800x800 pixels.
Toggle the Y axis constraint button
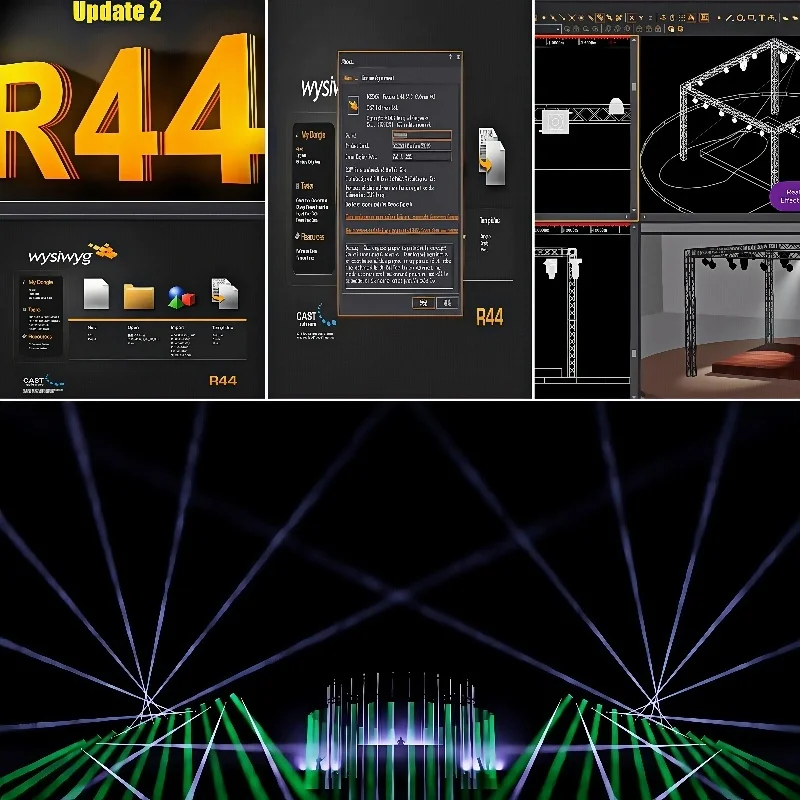click(641, 18)
